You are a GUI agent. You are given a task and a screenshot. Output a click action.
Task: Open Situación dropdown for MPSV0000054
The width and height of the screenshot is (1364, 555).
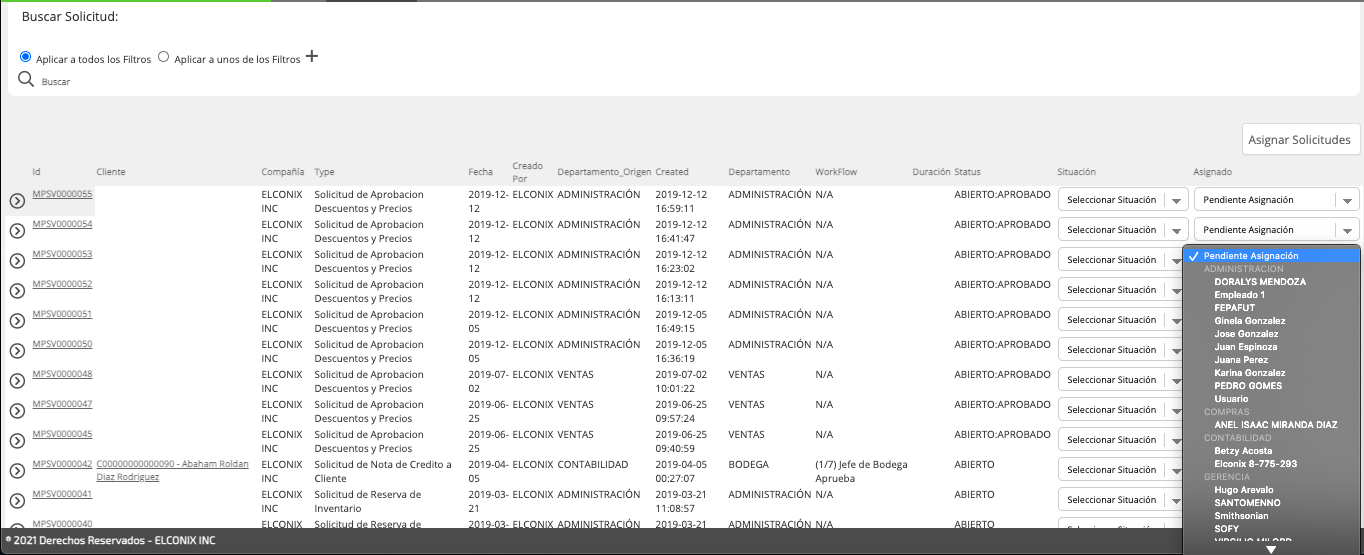click(x=1123, y=230)
